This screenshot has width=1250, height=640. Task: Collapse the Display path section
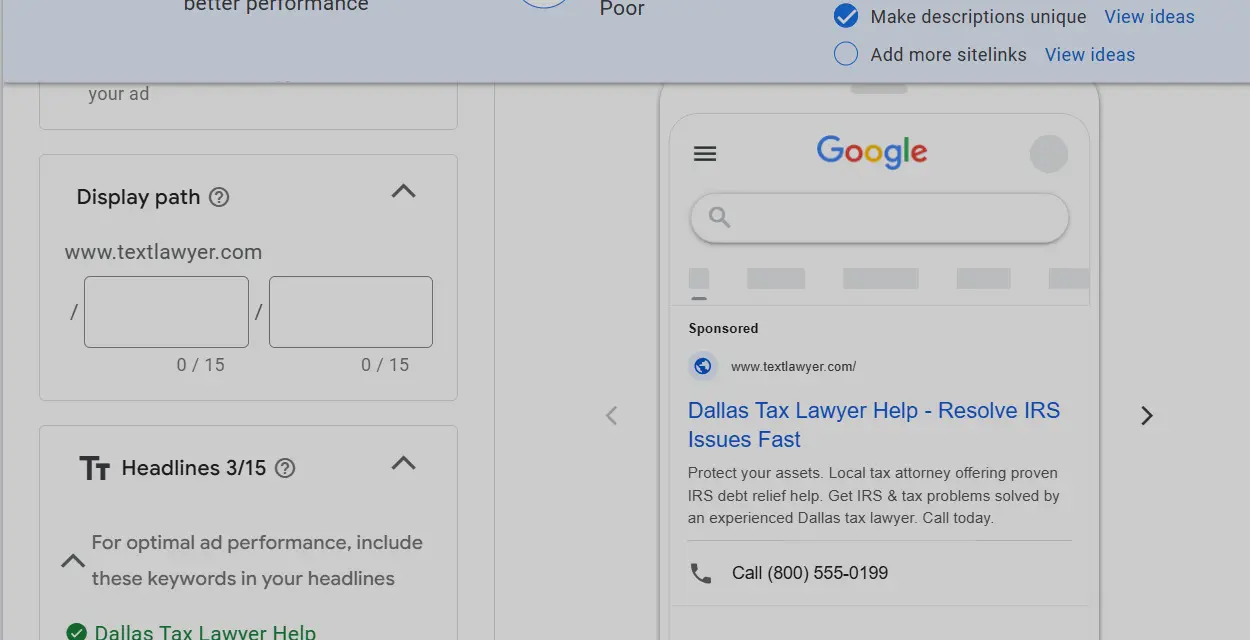[403, 191]
